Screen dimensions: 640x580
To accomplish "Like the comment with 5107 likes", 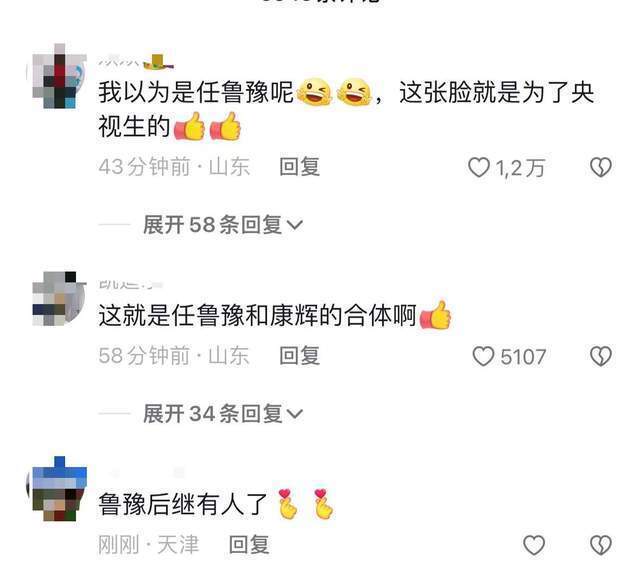I will click(483, 356).
